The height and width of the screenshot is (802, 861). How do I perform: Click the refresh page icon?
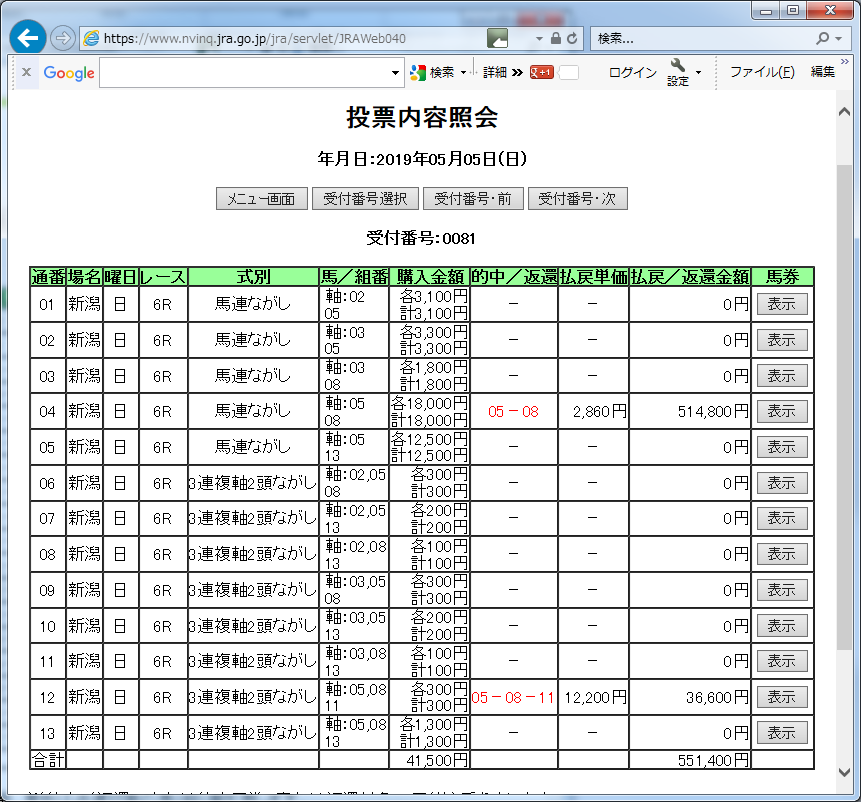click(572, 38)
